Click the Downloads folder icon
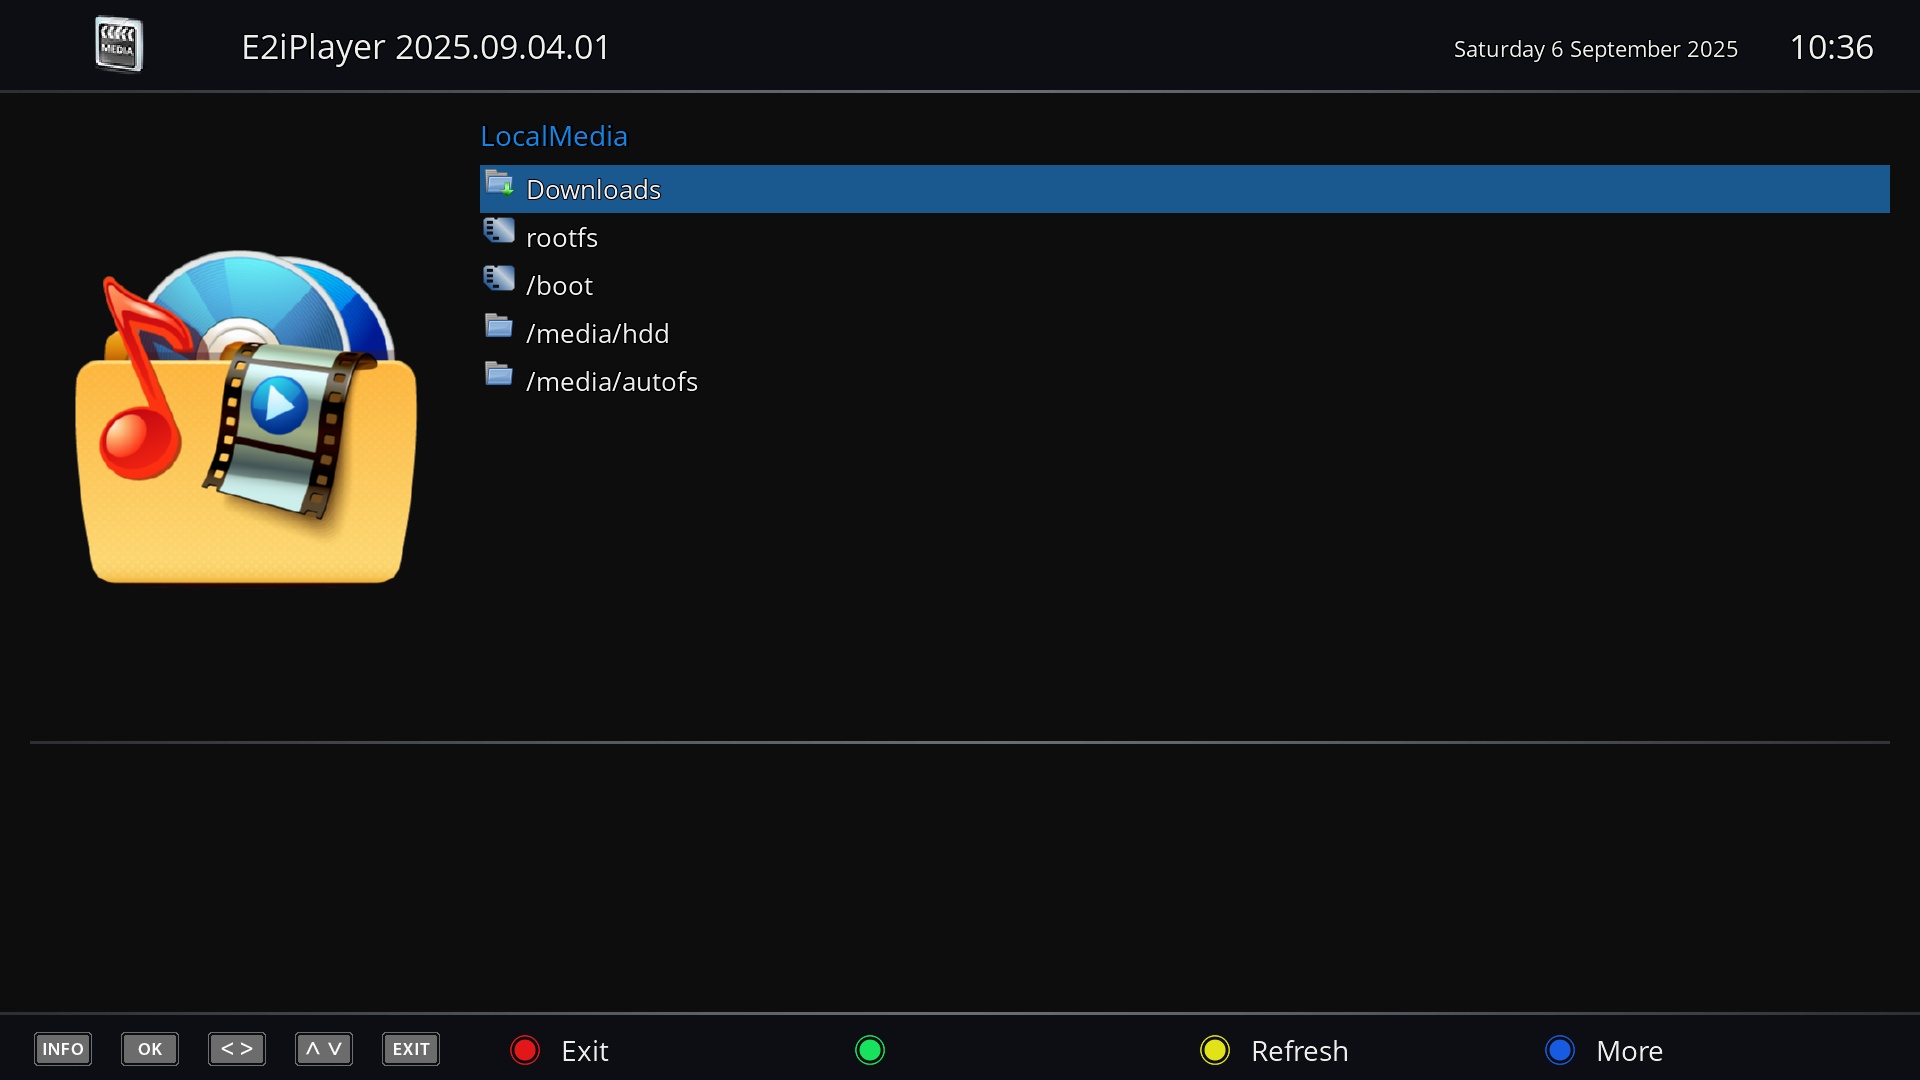The width and height of the screenshot is (1920, 1080). (500, 182)
